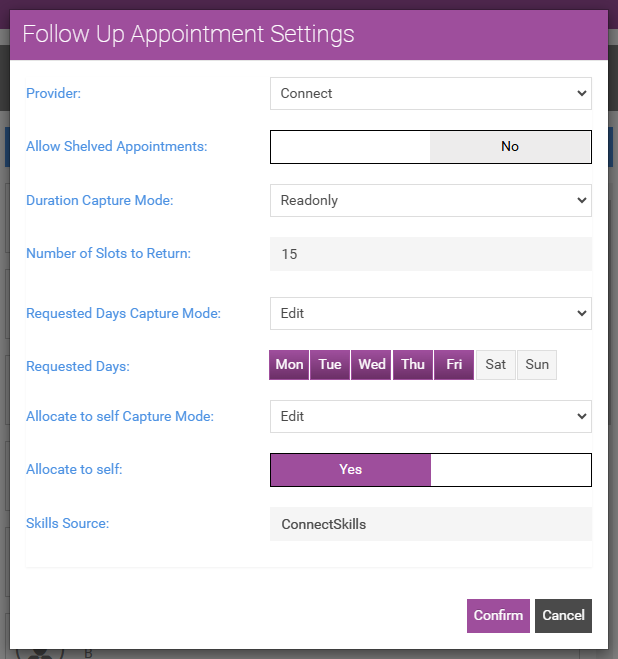Enable Sun in Requested Days
The width and height of the screenshot is (618, 659).
[x=537, y=364]
